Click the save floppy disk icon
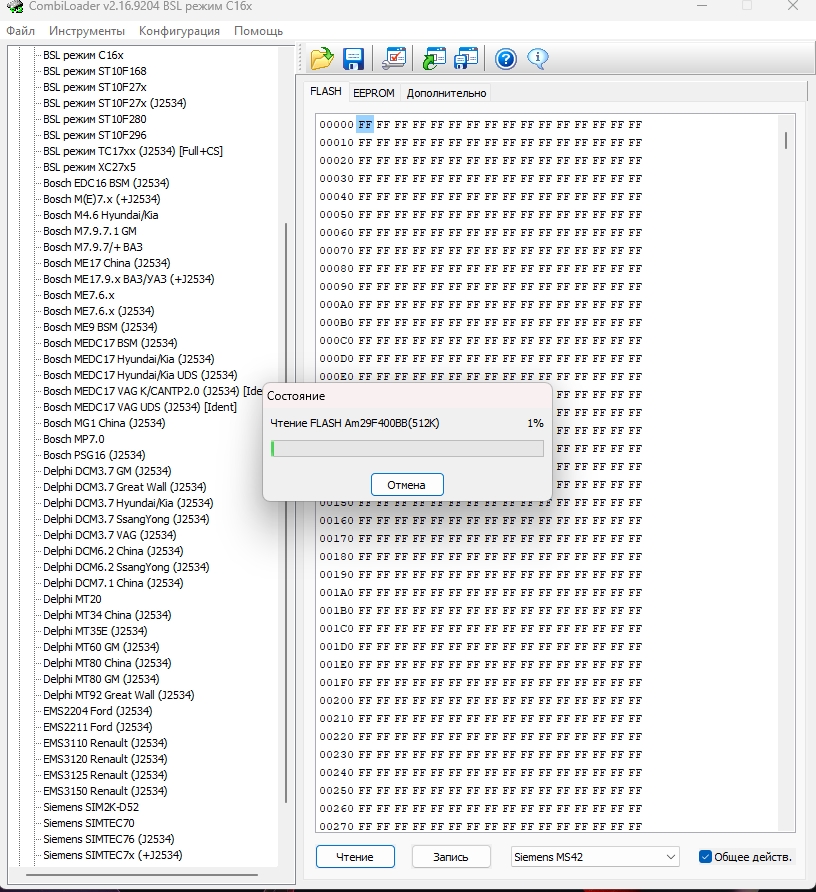 pyautogui.click(x=353, y=59)
